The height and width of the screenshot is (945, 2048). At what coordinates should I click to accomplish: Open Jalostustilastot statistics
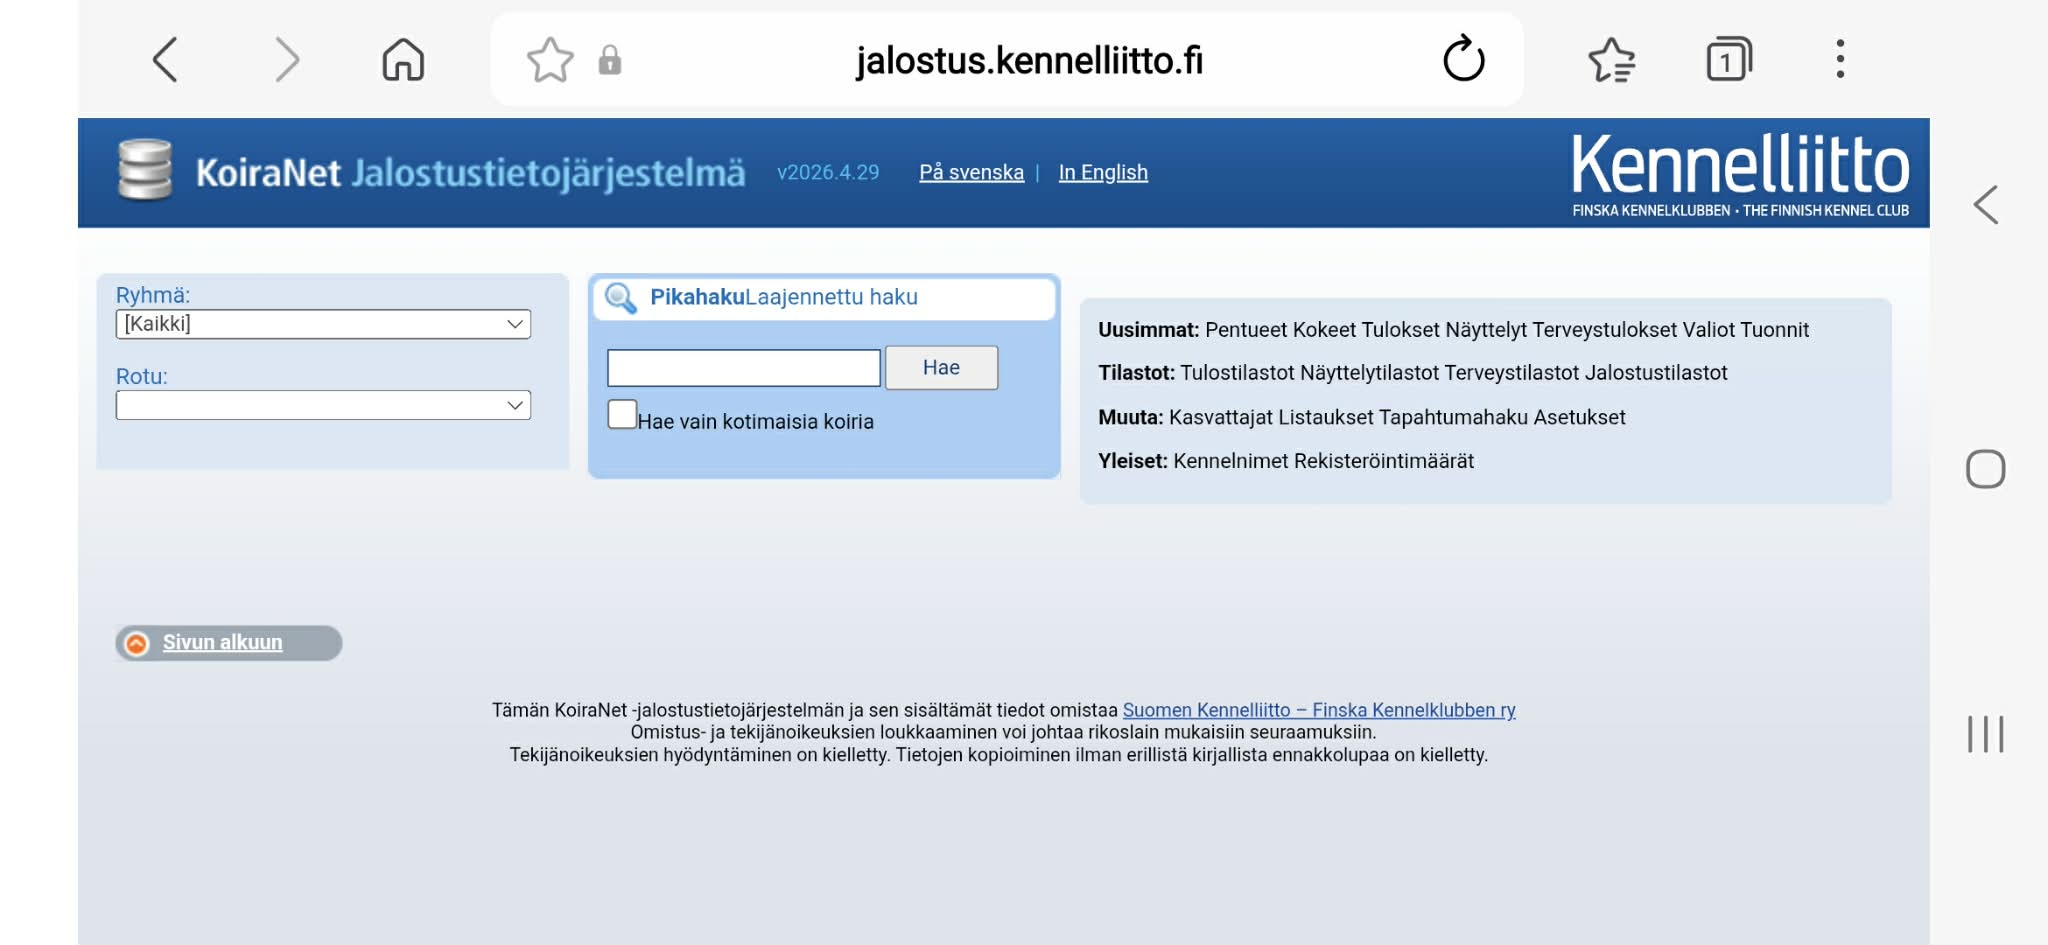[x=1657, y=373]
